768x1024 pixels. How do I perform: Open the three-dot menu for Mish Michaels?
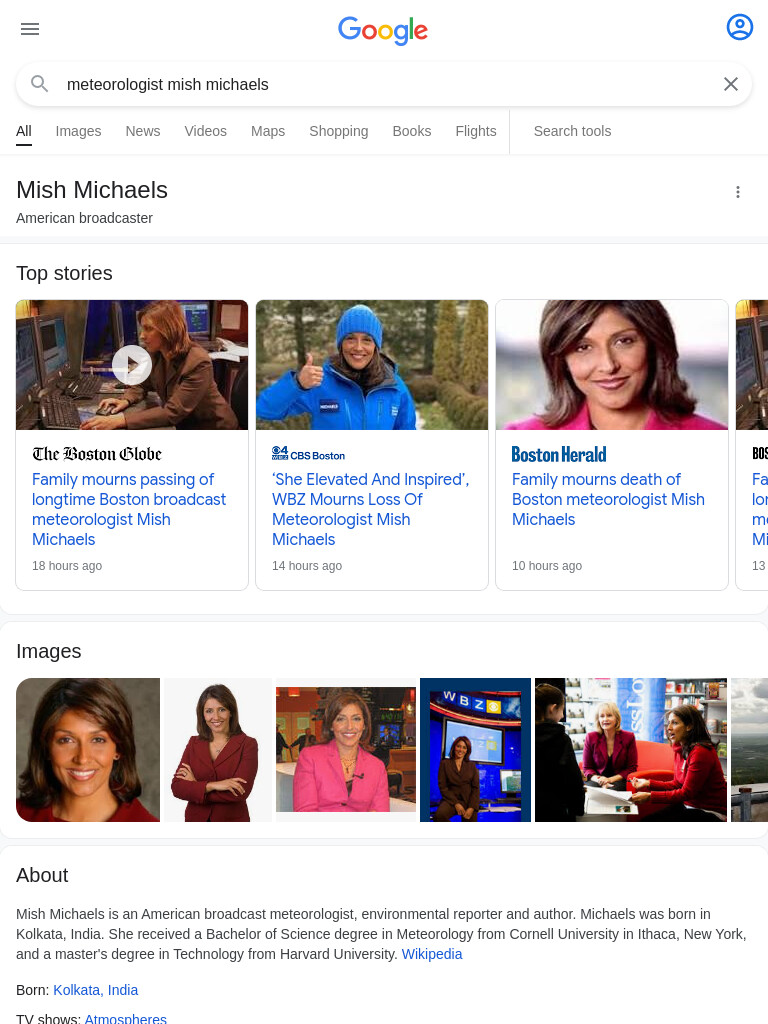[x=738, y=192]
